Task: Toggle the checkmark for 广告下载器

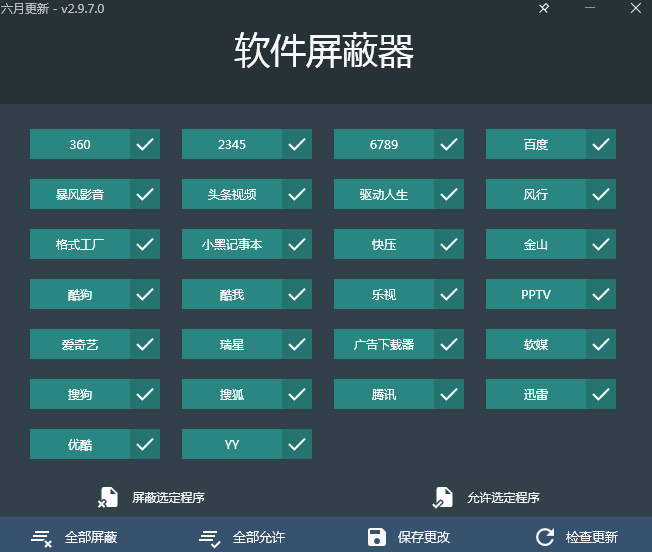Action: point(449,344)
